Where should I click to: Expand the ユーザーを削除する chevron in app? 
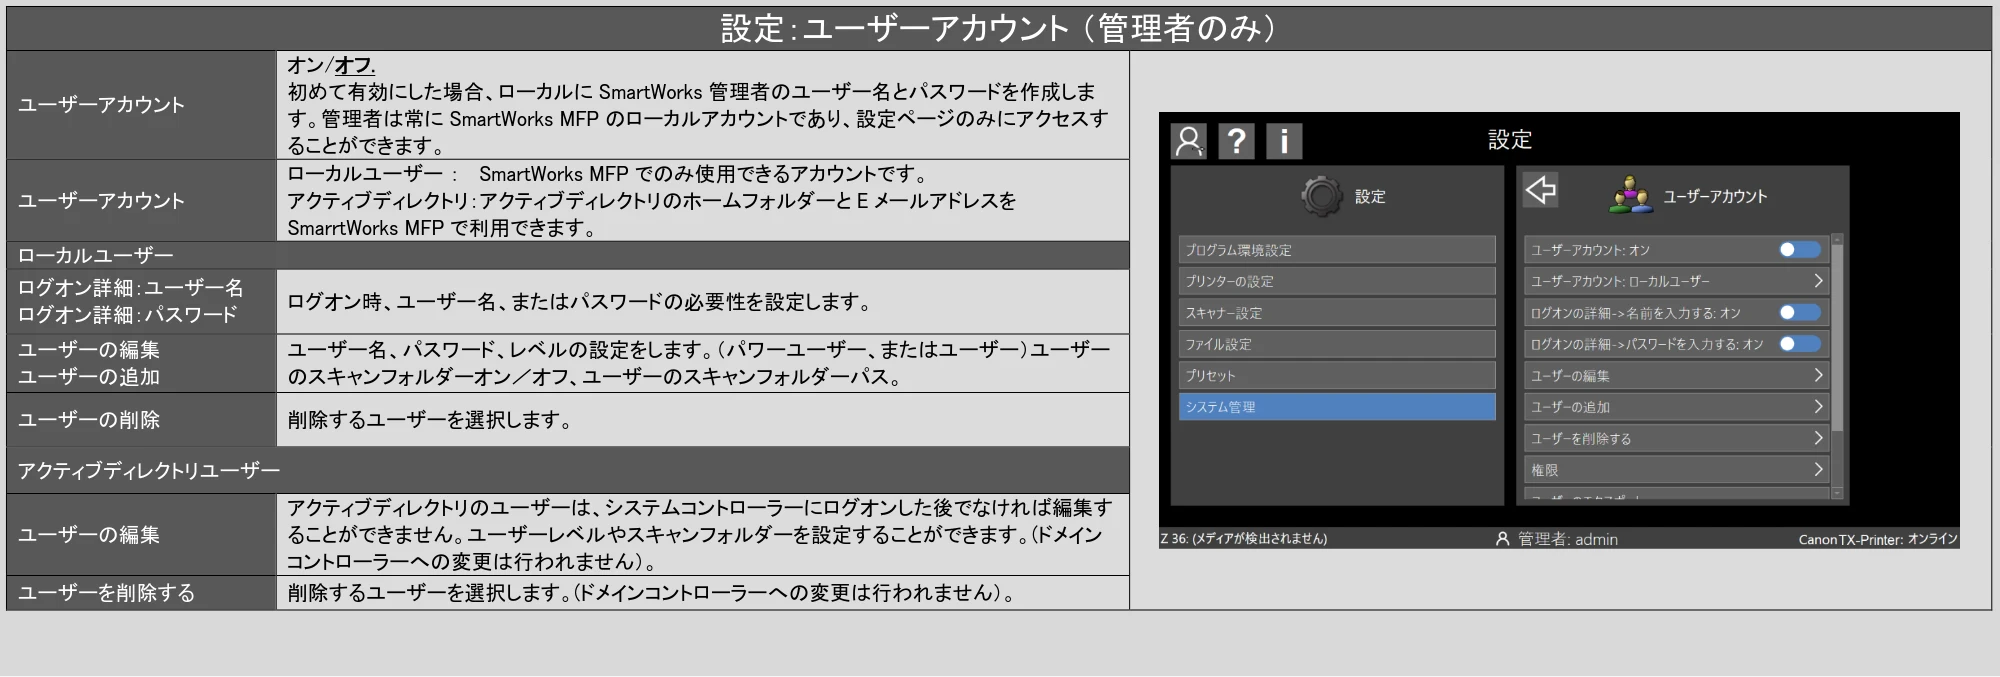(x=1818, y=438)
